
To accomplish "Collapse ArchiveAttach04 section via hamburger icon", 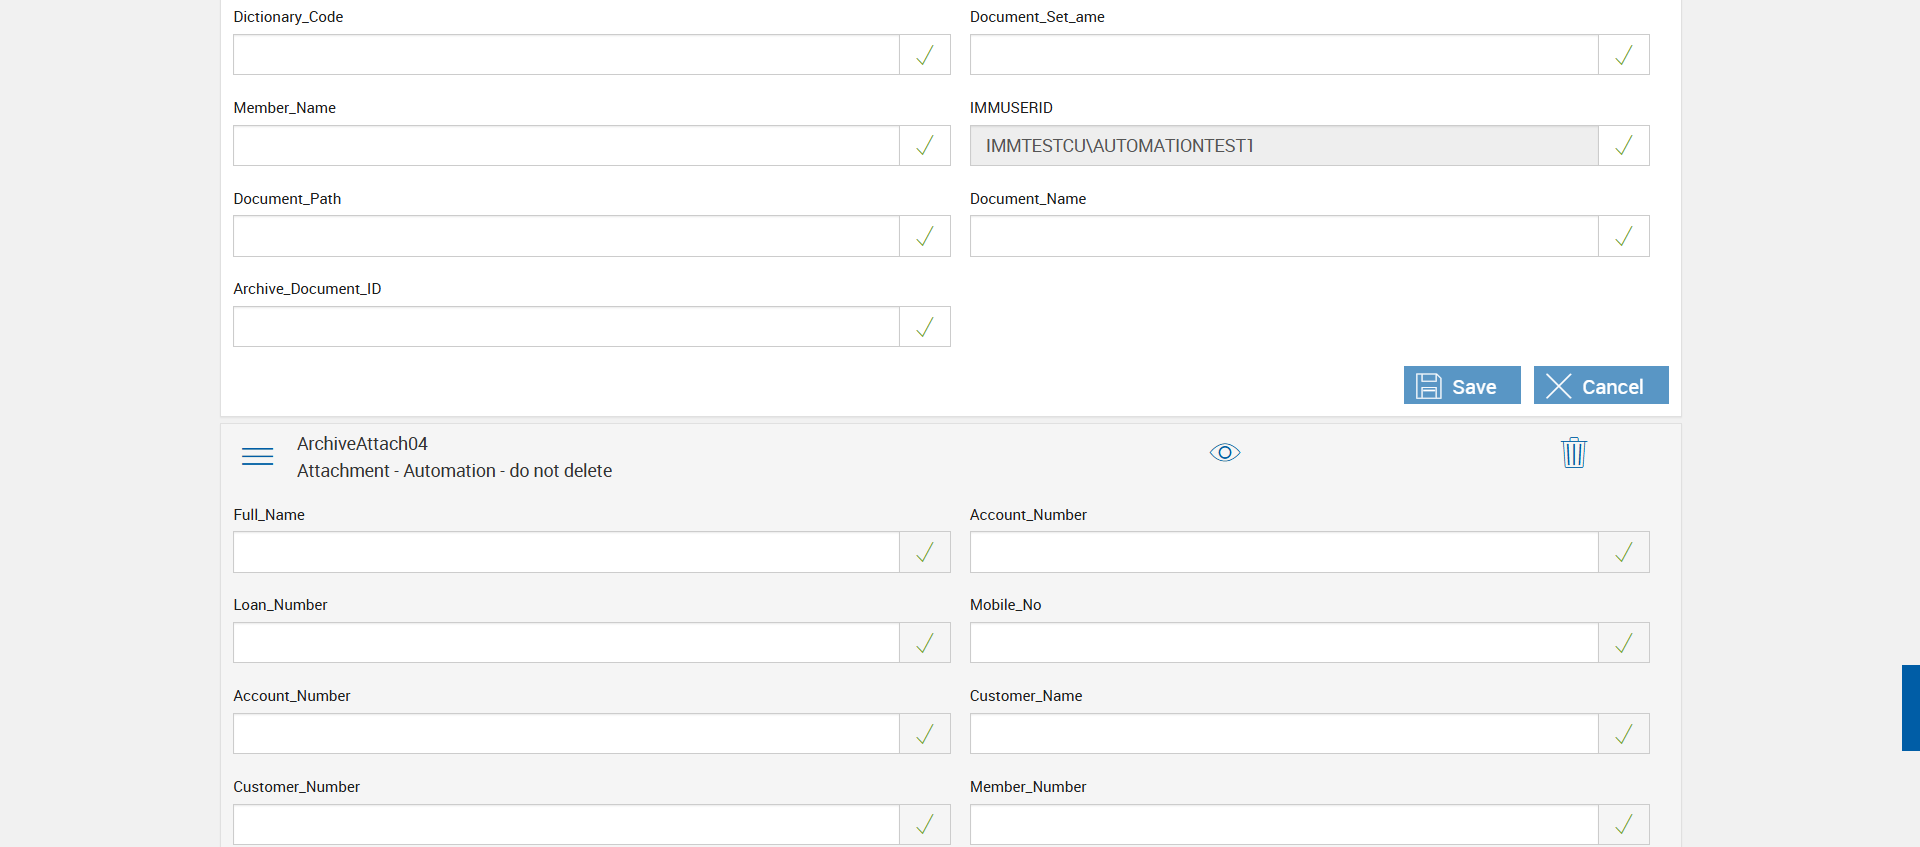I will 258,456.
